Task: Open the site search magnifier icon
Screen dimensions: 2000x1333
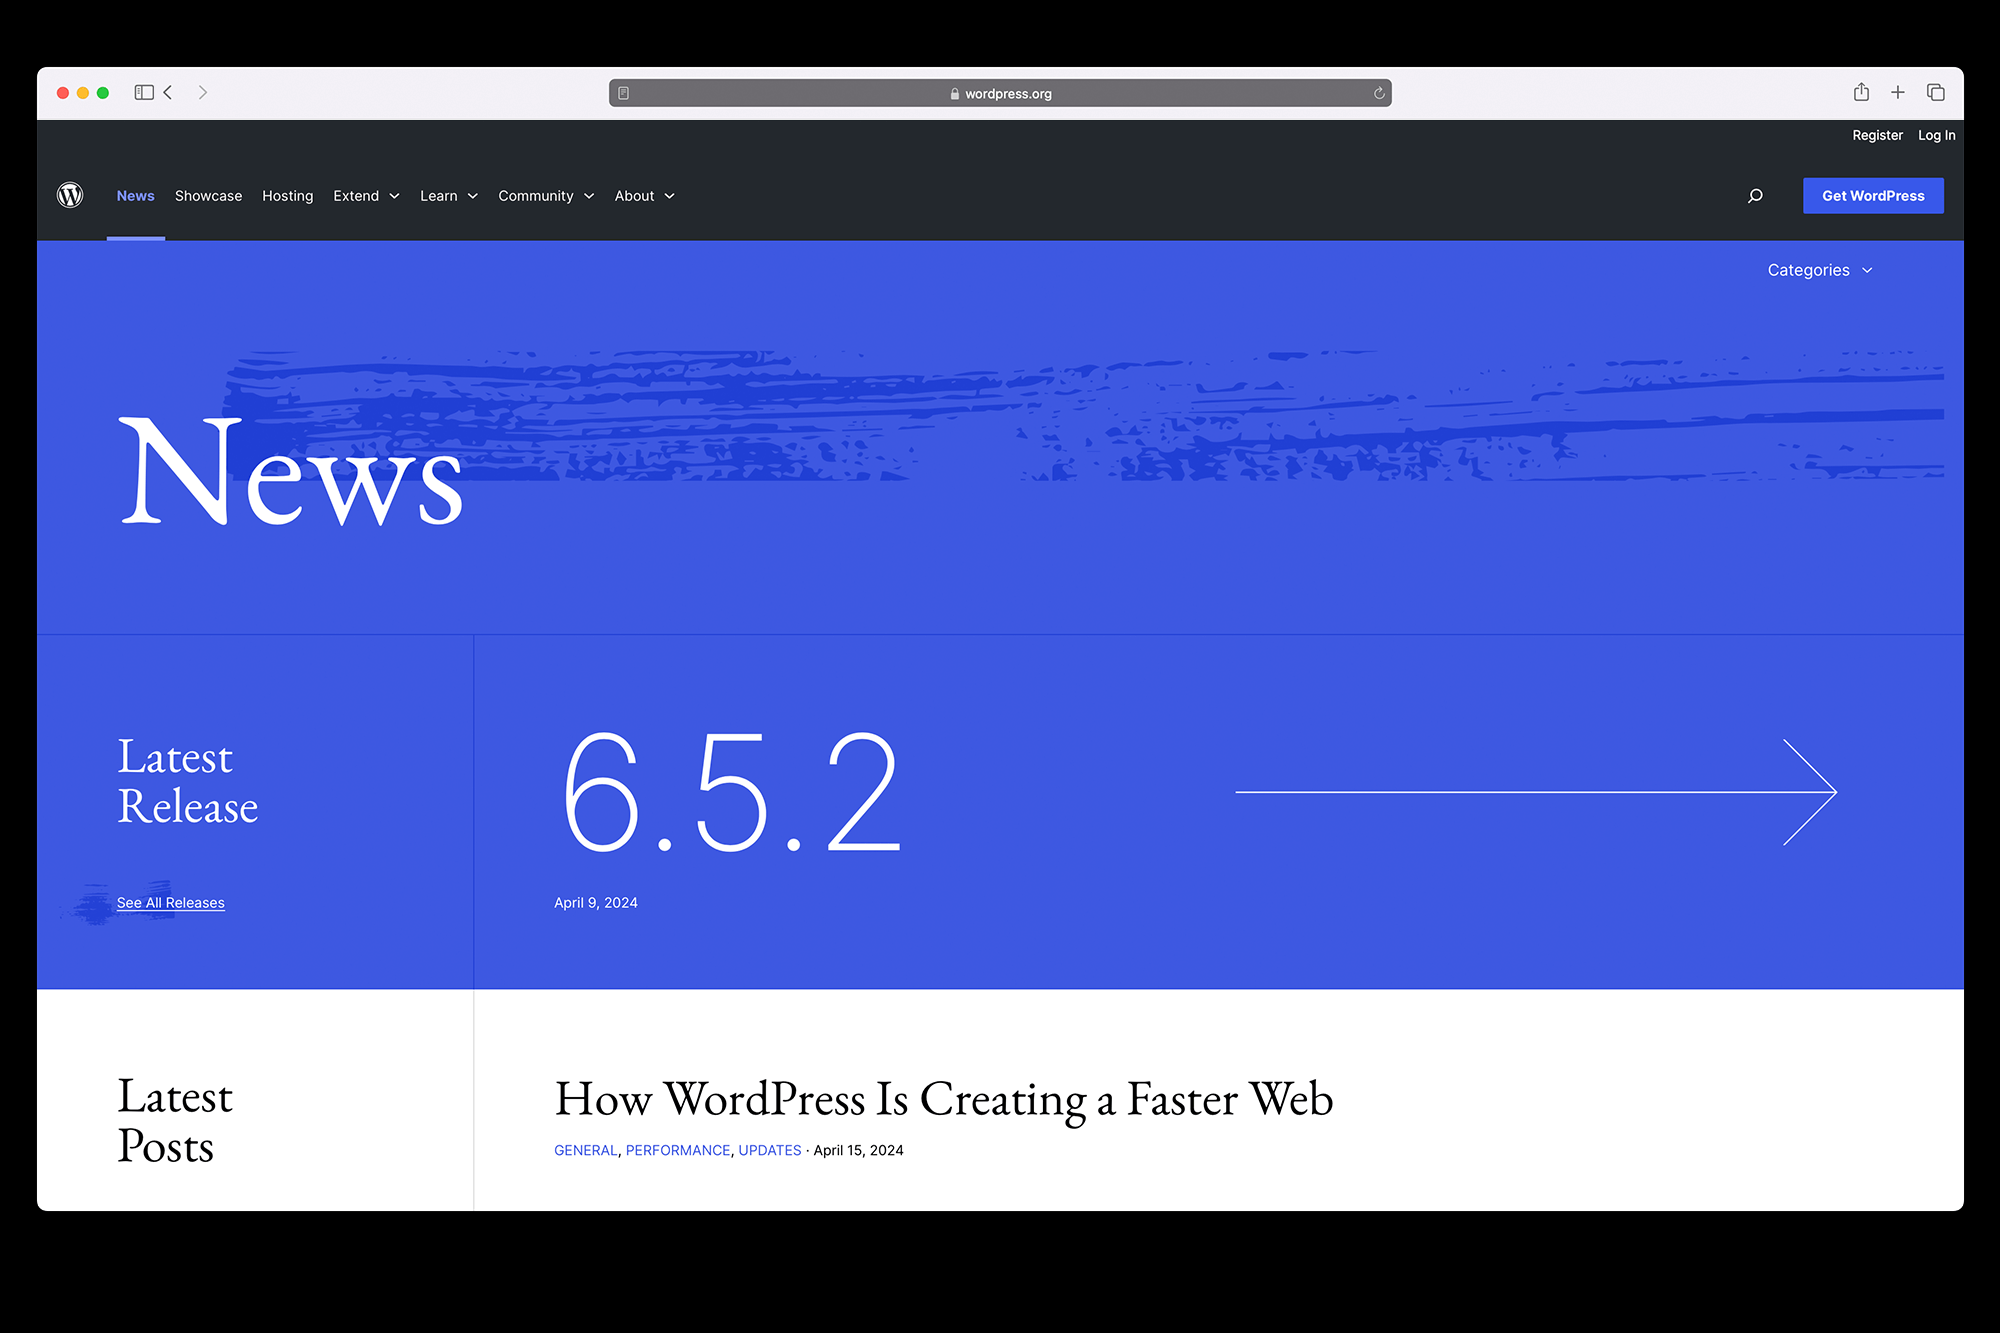Action: (x=1755, y=196)
